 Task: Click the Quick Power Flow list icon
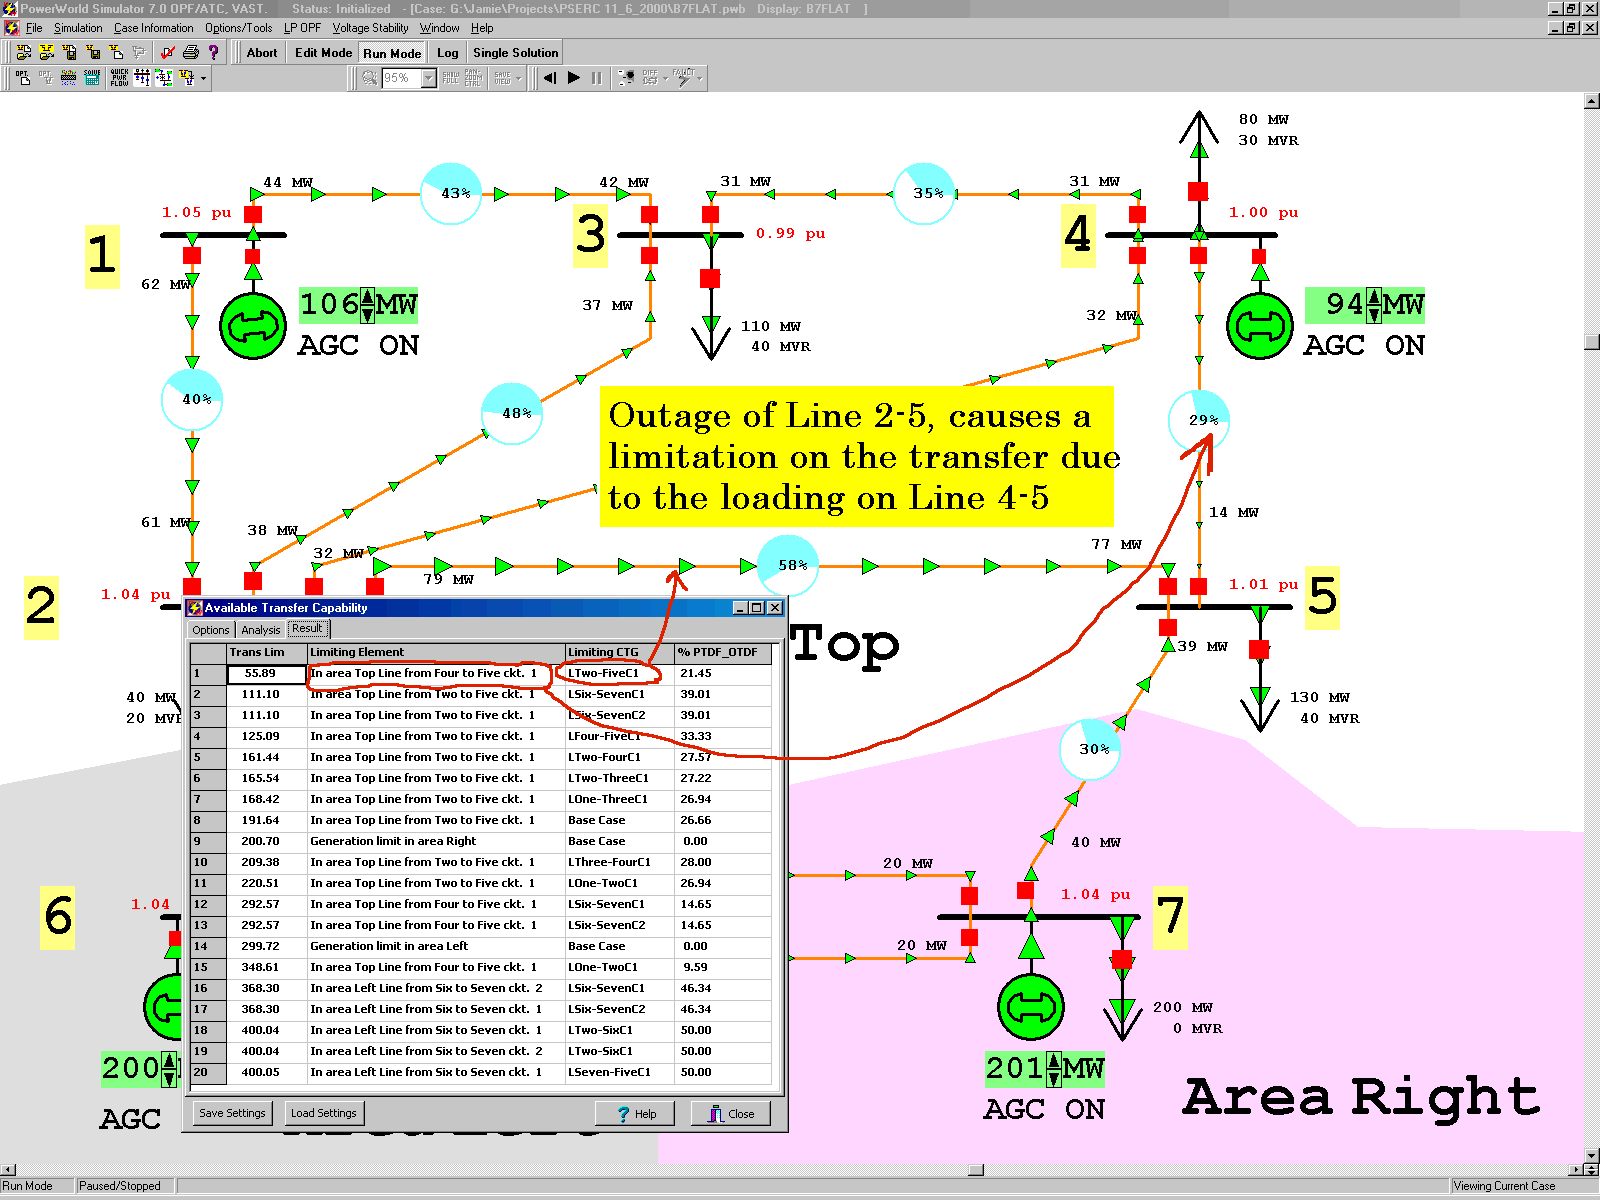tap(119, 78)
